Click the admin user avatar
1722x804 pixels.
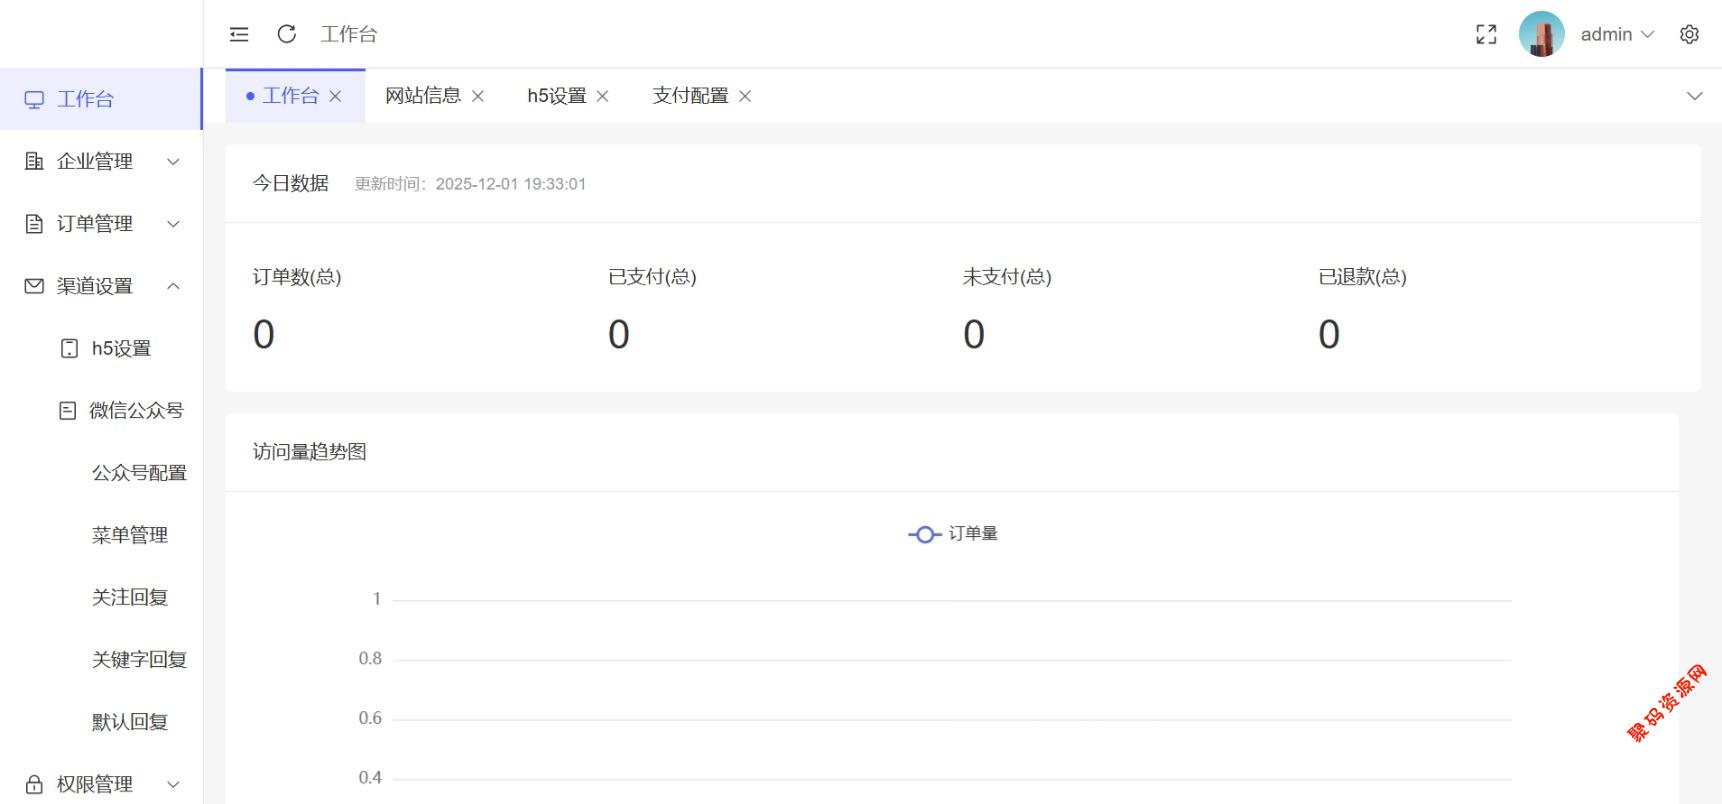(x=1541, y=34)
